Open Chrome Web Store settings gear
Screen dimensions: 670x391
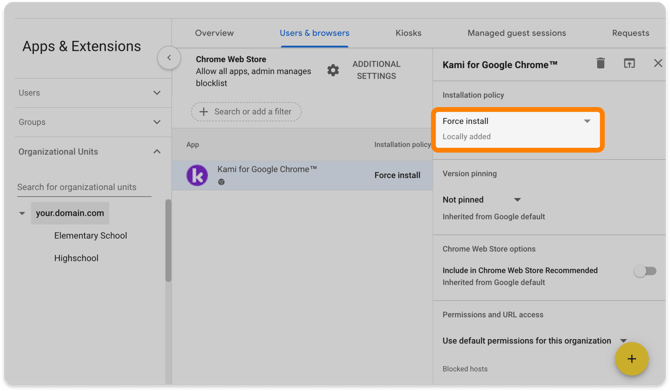pyautogui.click(x=333, y=70)
